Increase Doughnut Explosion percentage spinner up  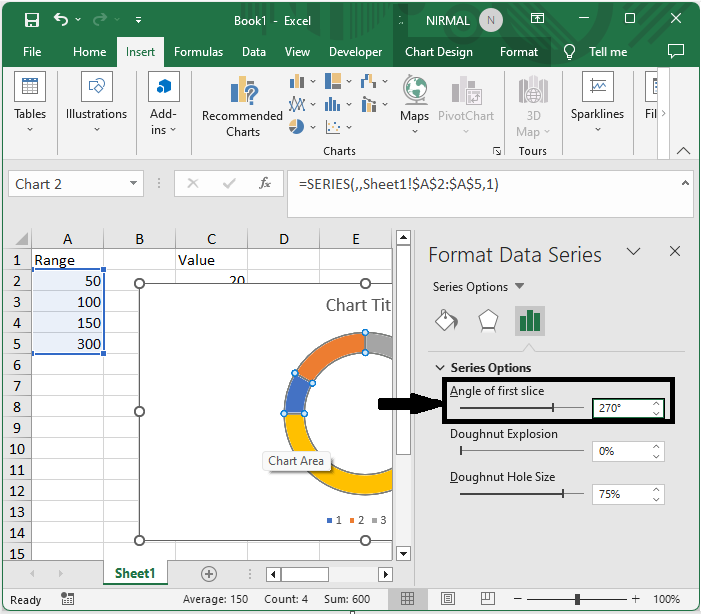[x=656, y=446]
